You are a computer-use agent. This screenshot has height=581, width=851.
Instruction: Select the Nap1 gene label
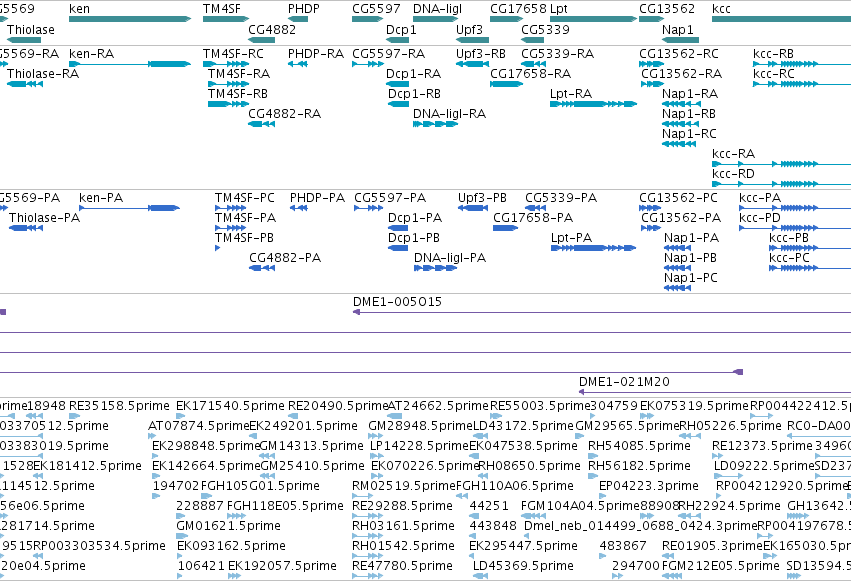pyautogui.click(x=677, y=29)
